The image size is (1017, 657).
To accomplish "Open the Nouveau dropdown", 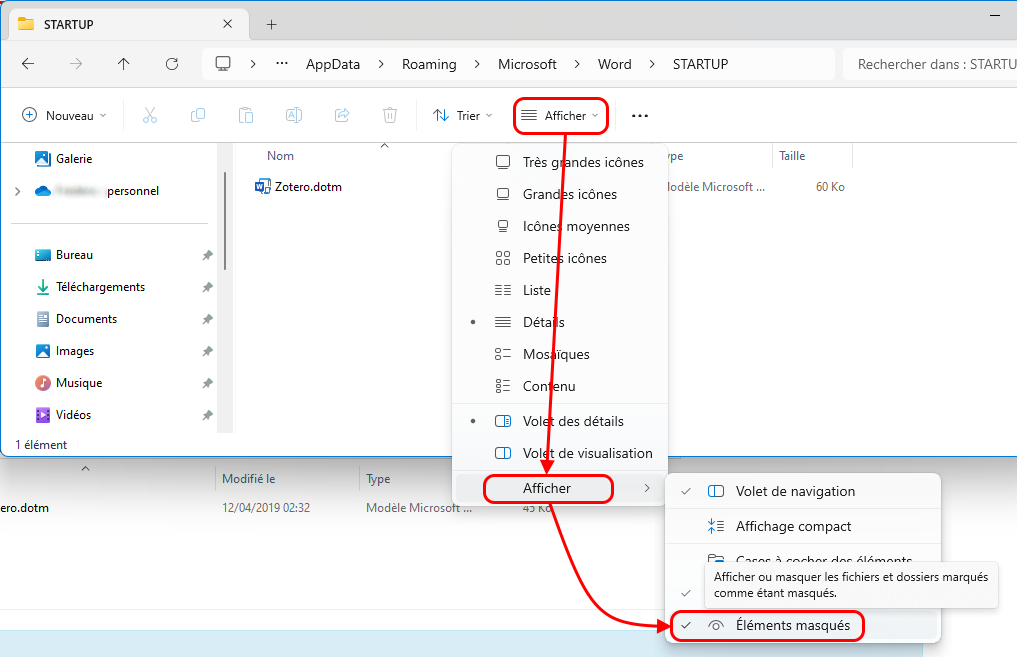I will pos(64,116).
